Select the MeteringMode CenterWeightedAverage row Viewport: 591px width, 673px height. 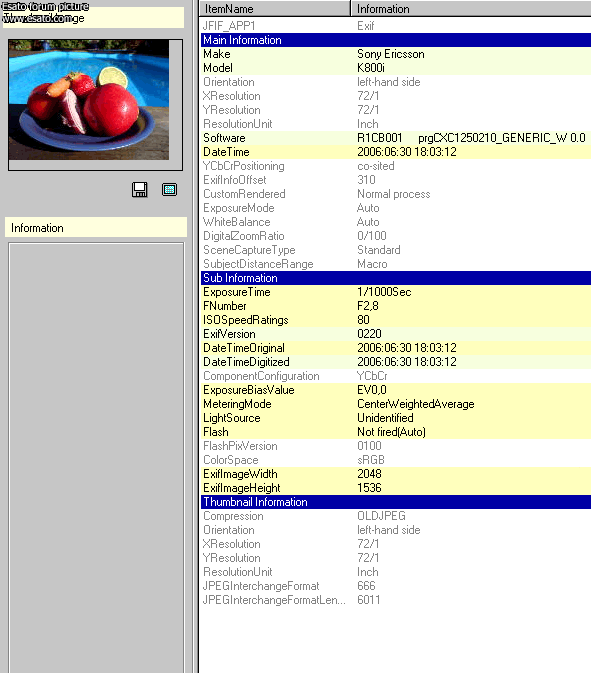[396, 404]
